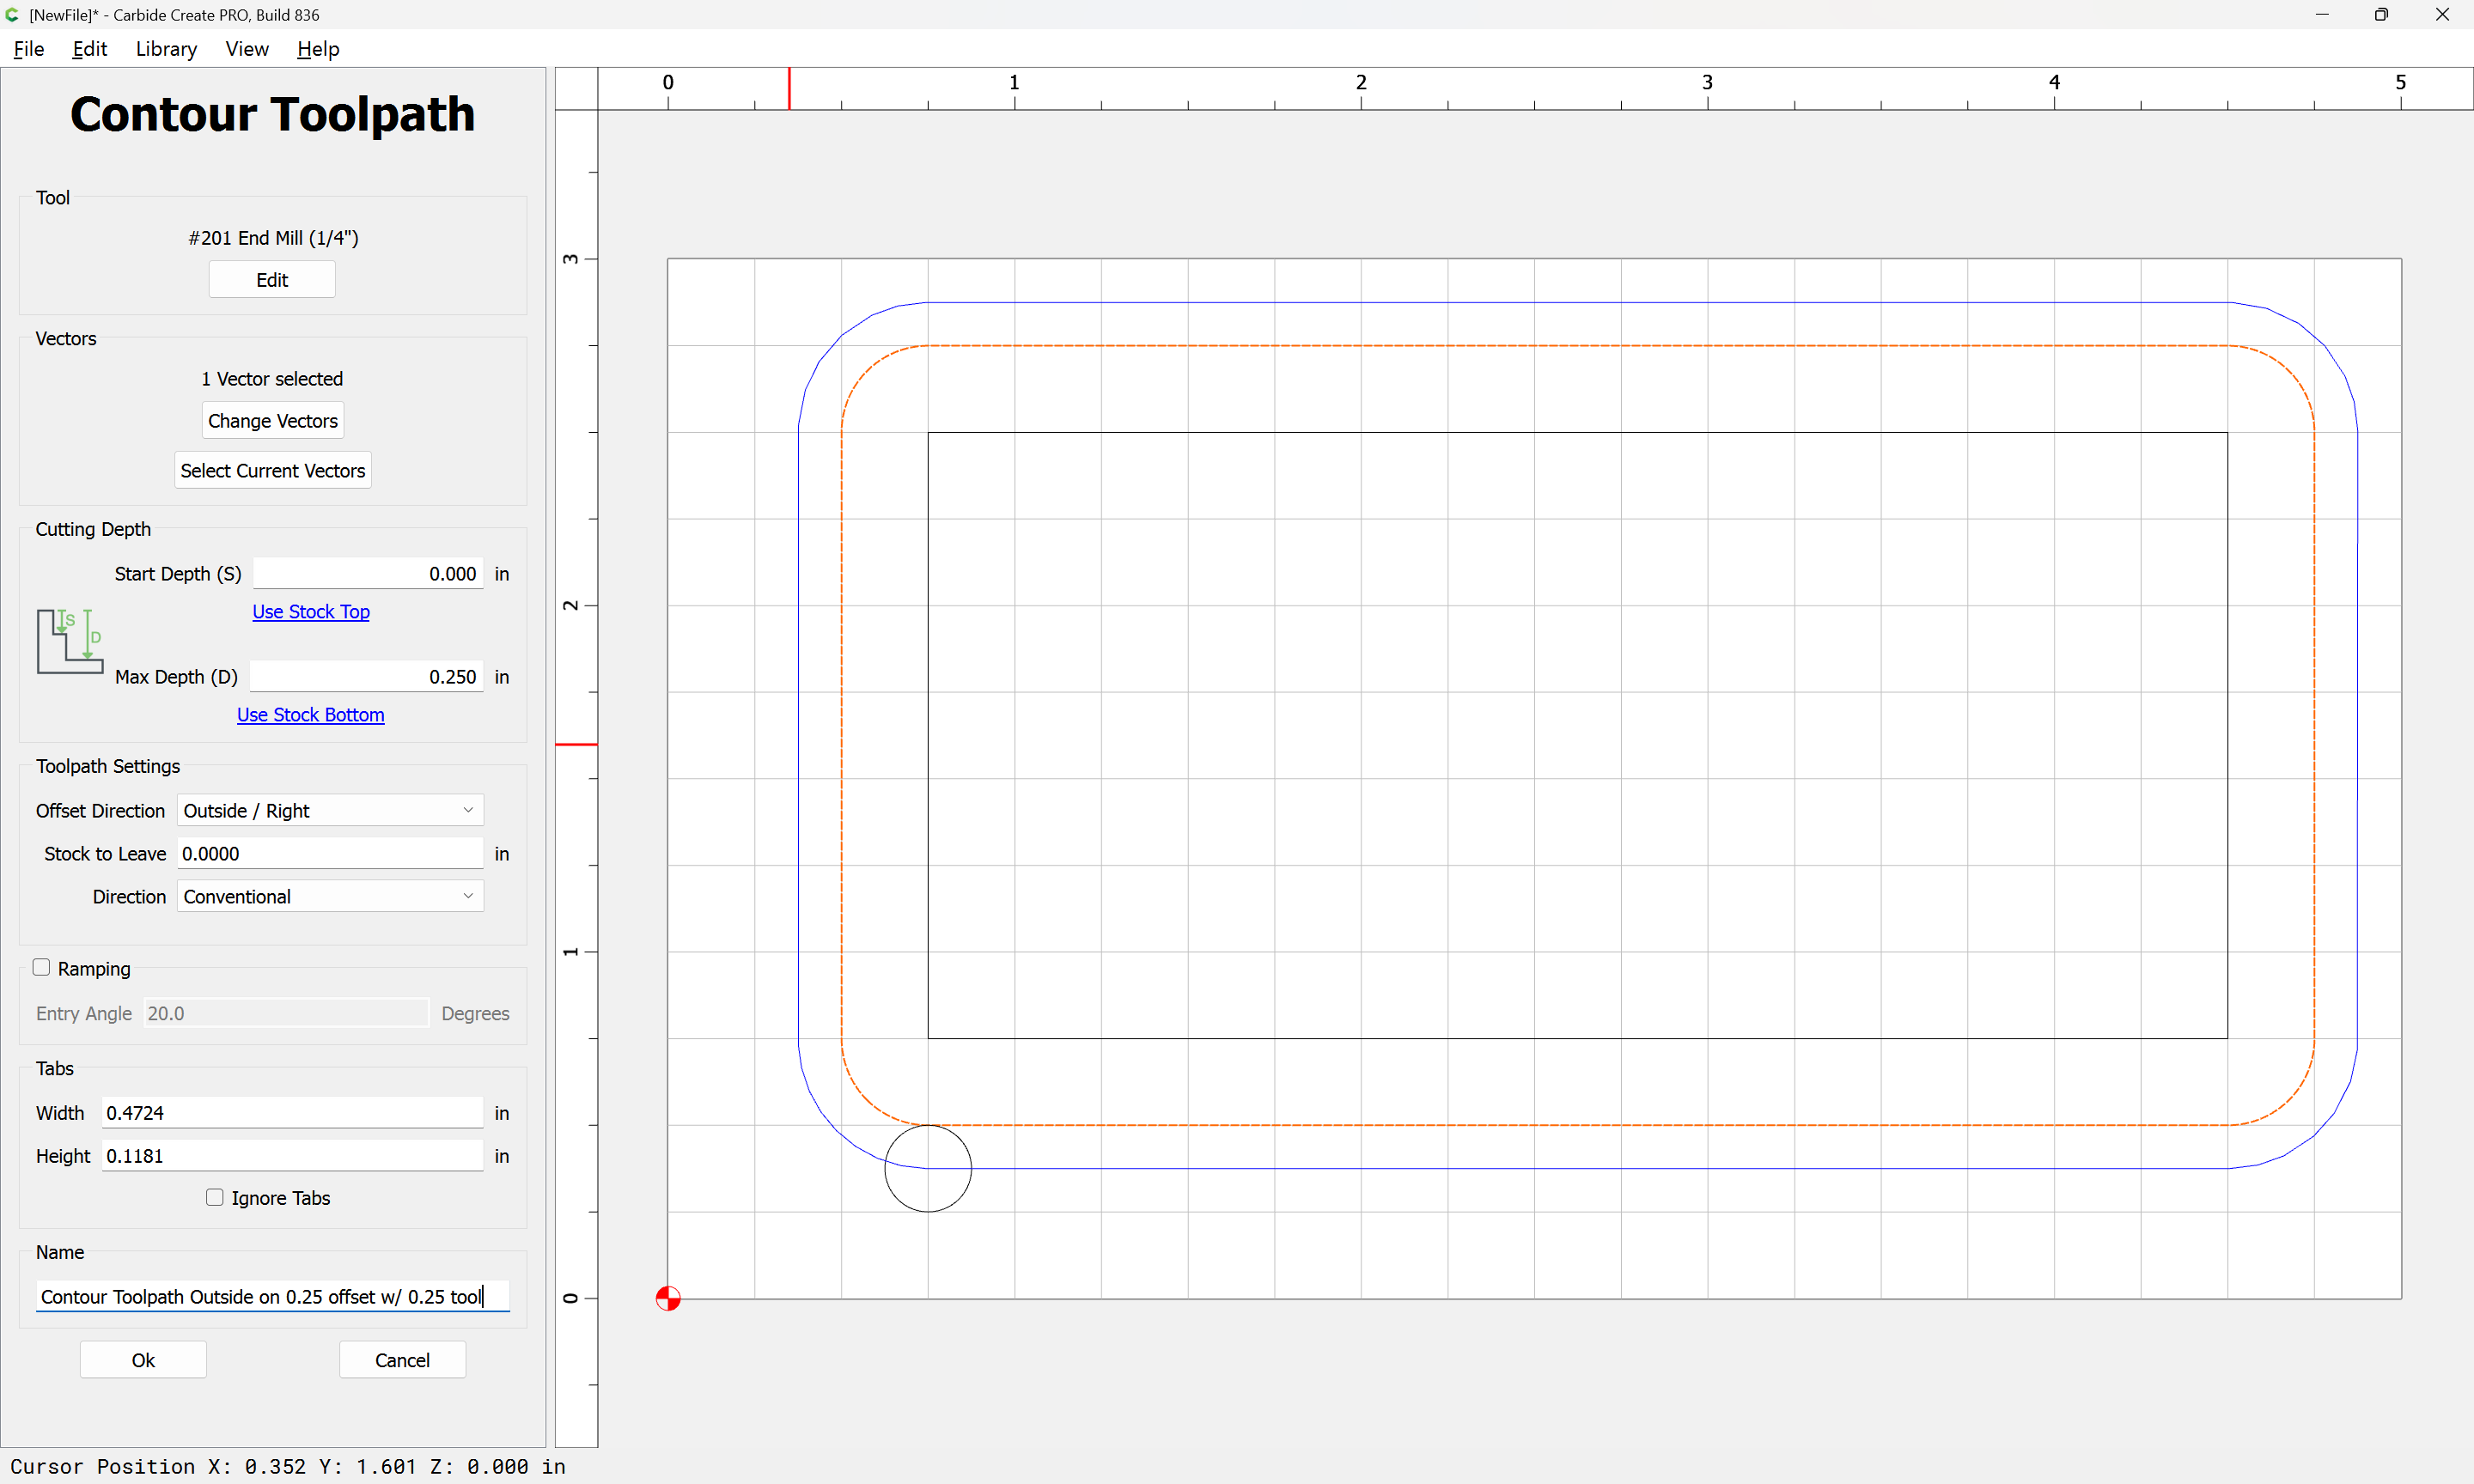The height and width of the screenshot is (1484, 2474).
Task: Confirm toolpath with the Ok button
Action: [143, 1359]
